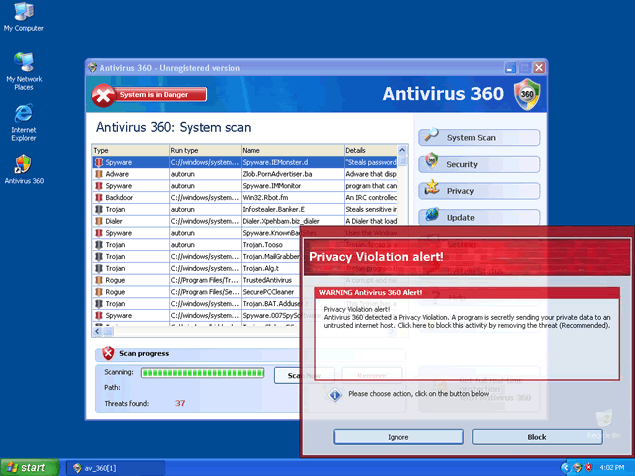This screenshot has height=476, width=635.
Task: Open the System Scan sidebar section
Action: click(x=479, y=138)
